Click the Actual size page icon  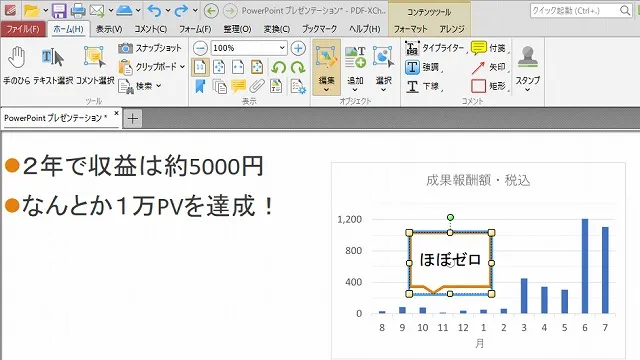coord(200,67)
